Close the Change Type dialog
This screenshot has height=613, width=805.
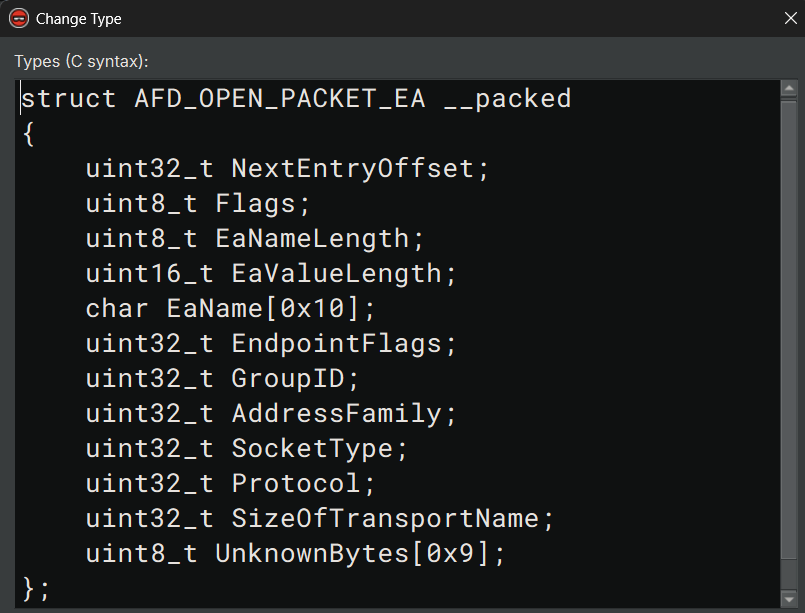[791, 18]
